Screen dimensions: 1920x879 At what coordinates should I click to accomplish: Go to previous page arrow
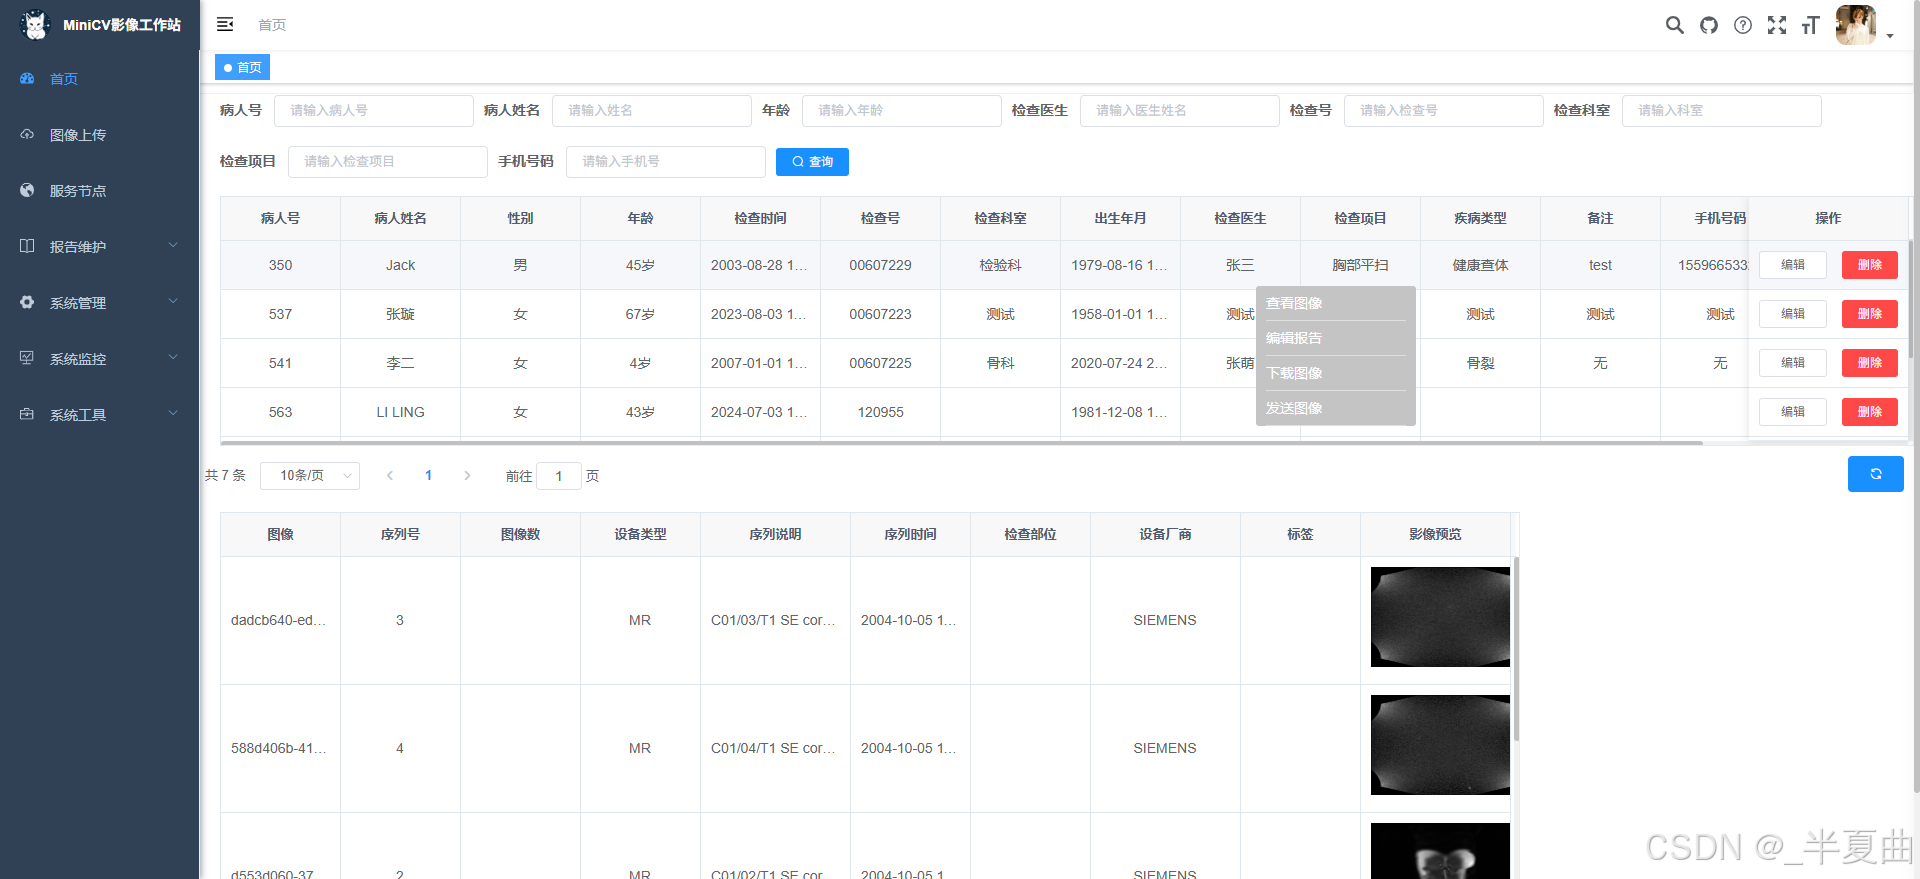[390, 476]
